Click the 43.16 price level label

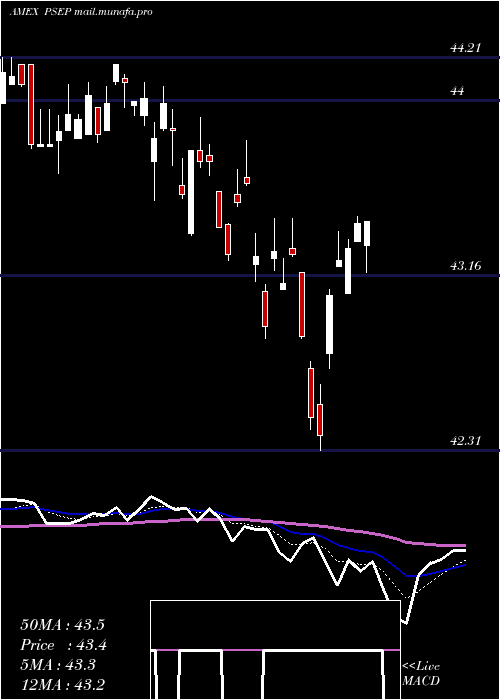466,266
